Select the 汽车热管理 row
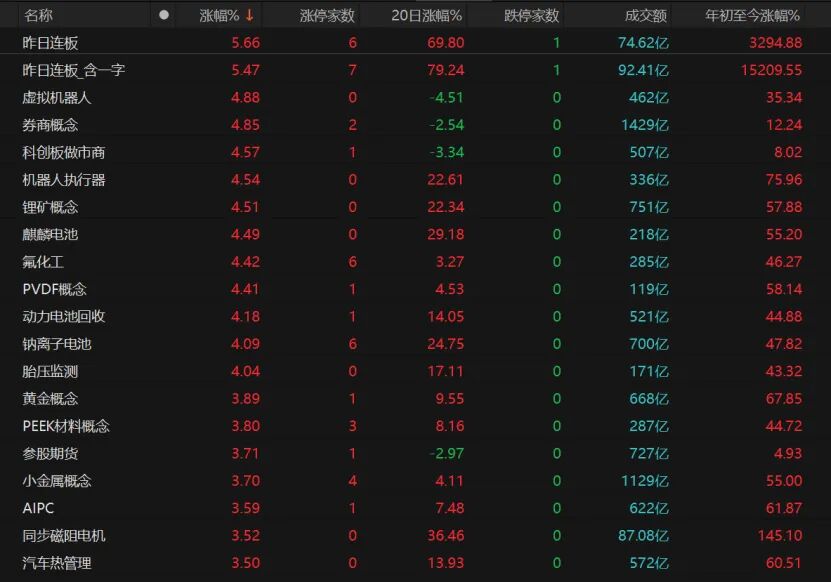Viewport: 831px width, 582px height. point(57,563)
